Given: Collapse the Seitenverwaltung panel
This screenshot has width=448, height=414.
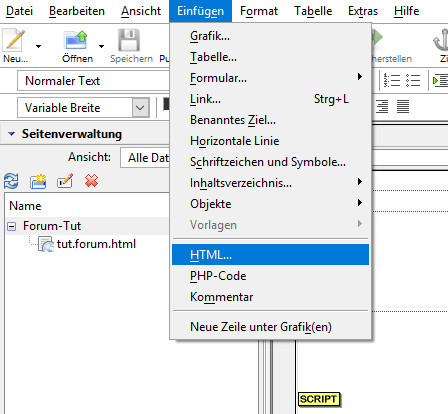Looking at the screenshot, I should click(x=11, y=134).
